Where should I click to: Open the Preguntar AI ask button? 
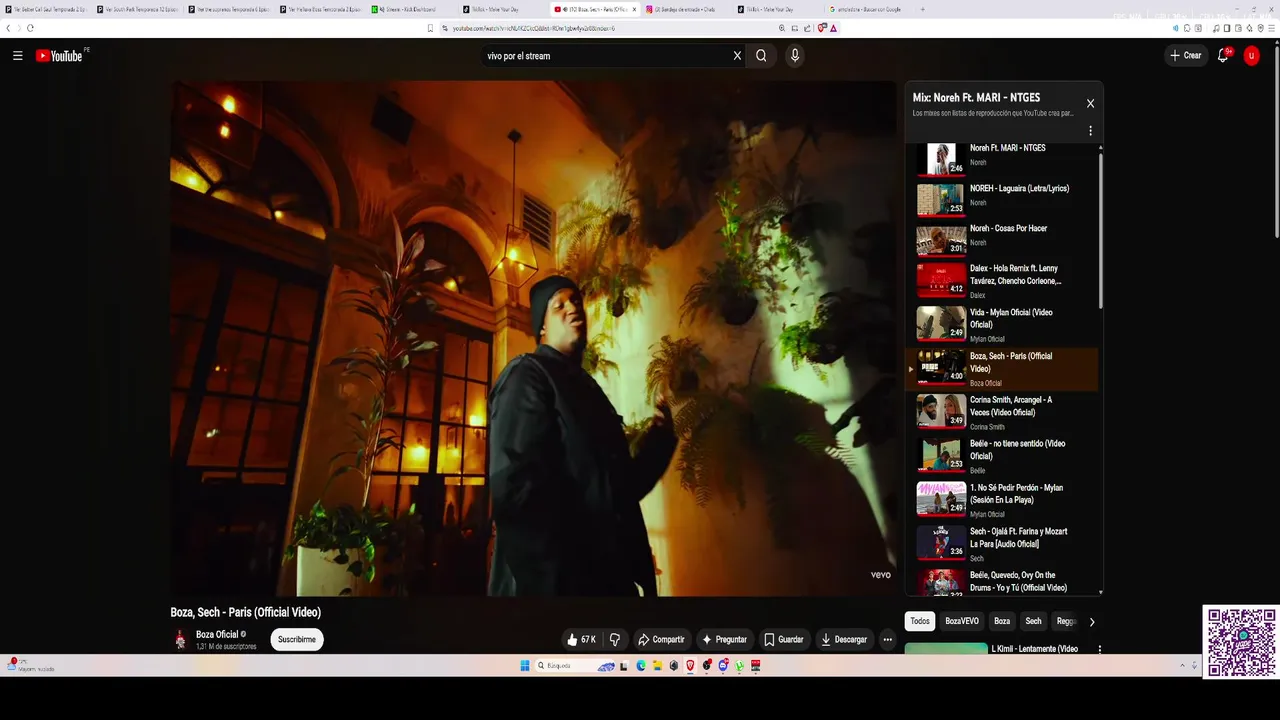pyautogui.click(x=724, y=639)
